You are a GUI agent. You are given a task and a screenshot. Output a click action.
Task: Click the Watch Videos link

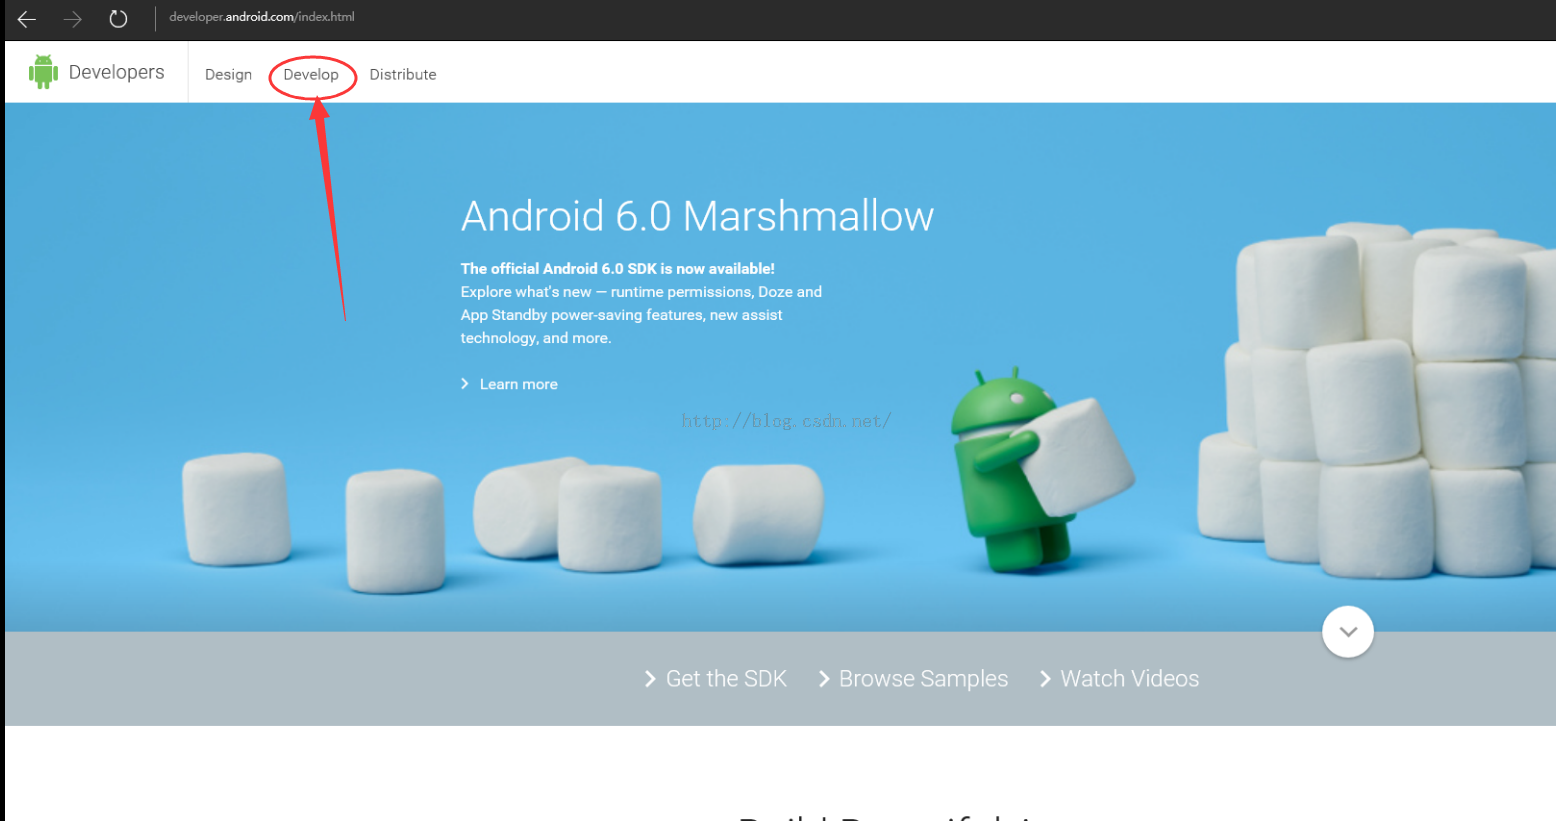click(1119, 679)
